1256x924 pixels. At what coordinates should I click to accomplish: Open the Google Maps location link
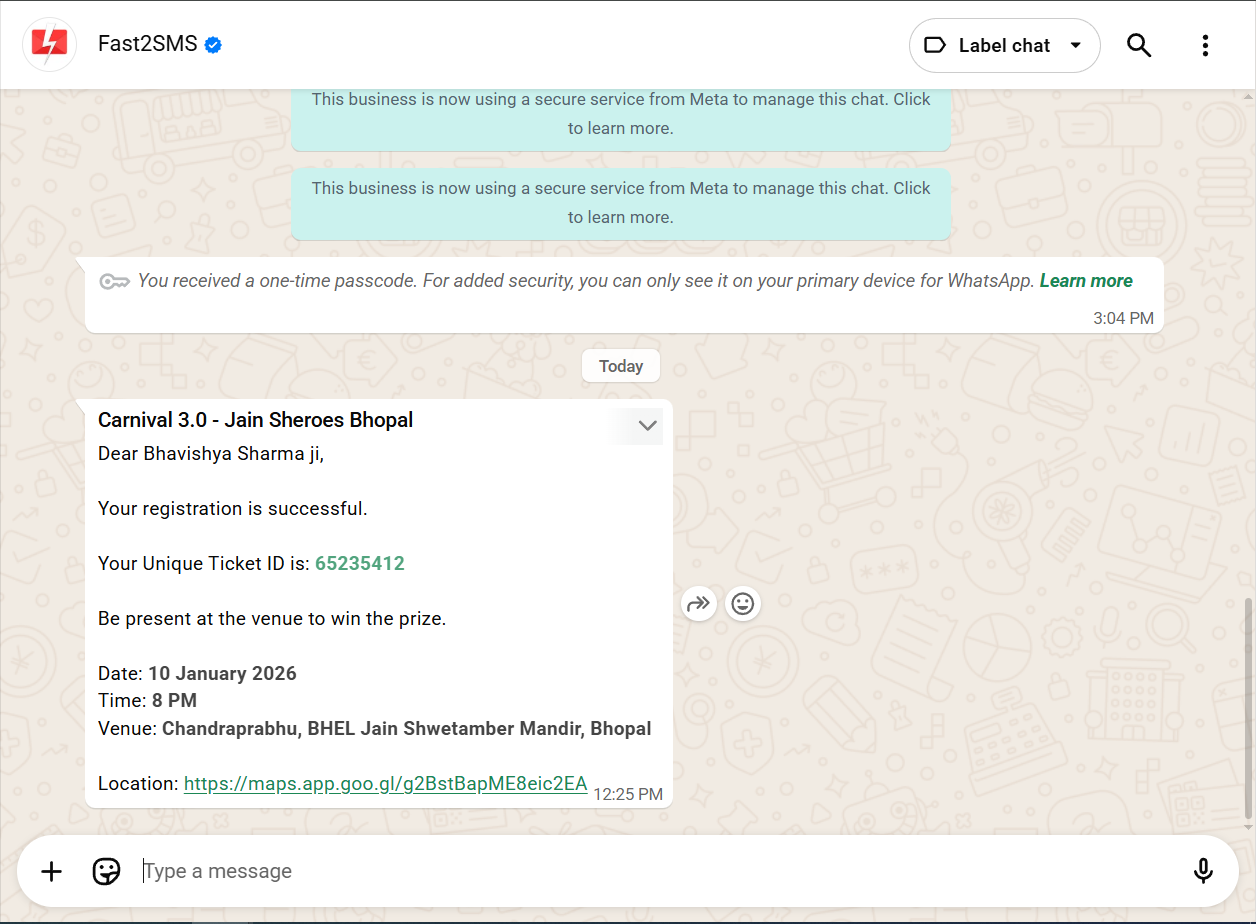(x=385, y=783)
